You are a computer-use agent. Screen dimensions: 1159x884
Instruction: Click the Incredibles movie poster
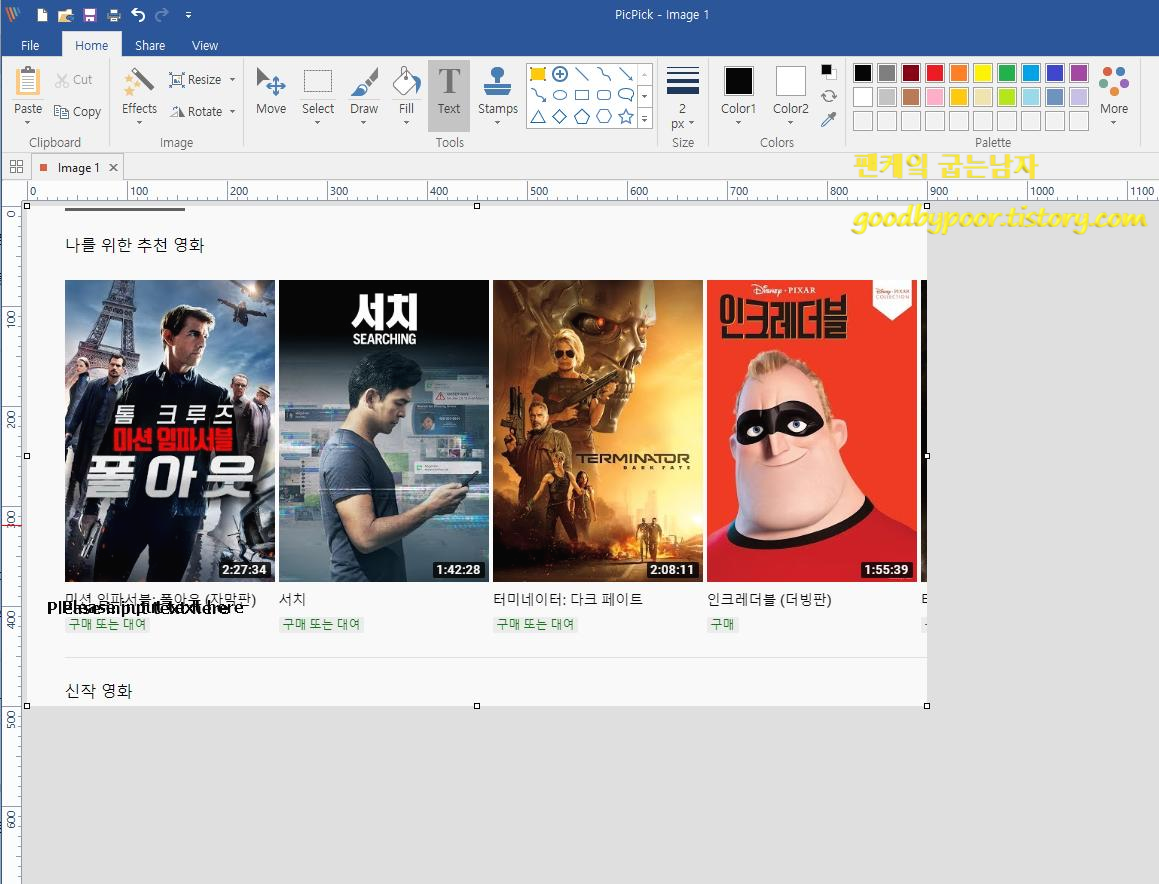click(812, 430)
